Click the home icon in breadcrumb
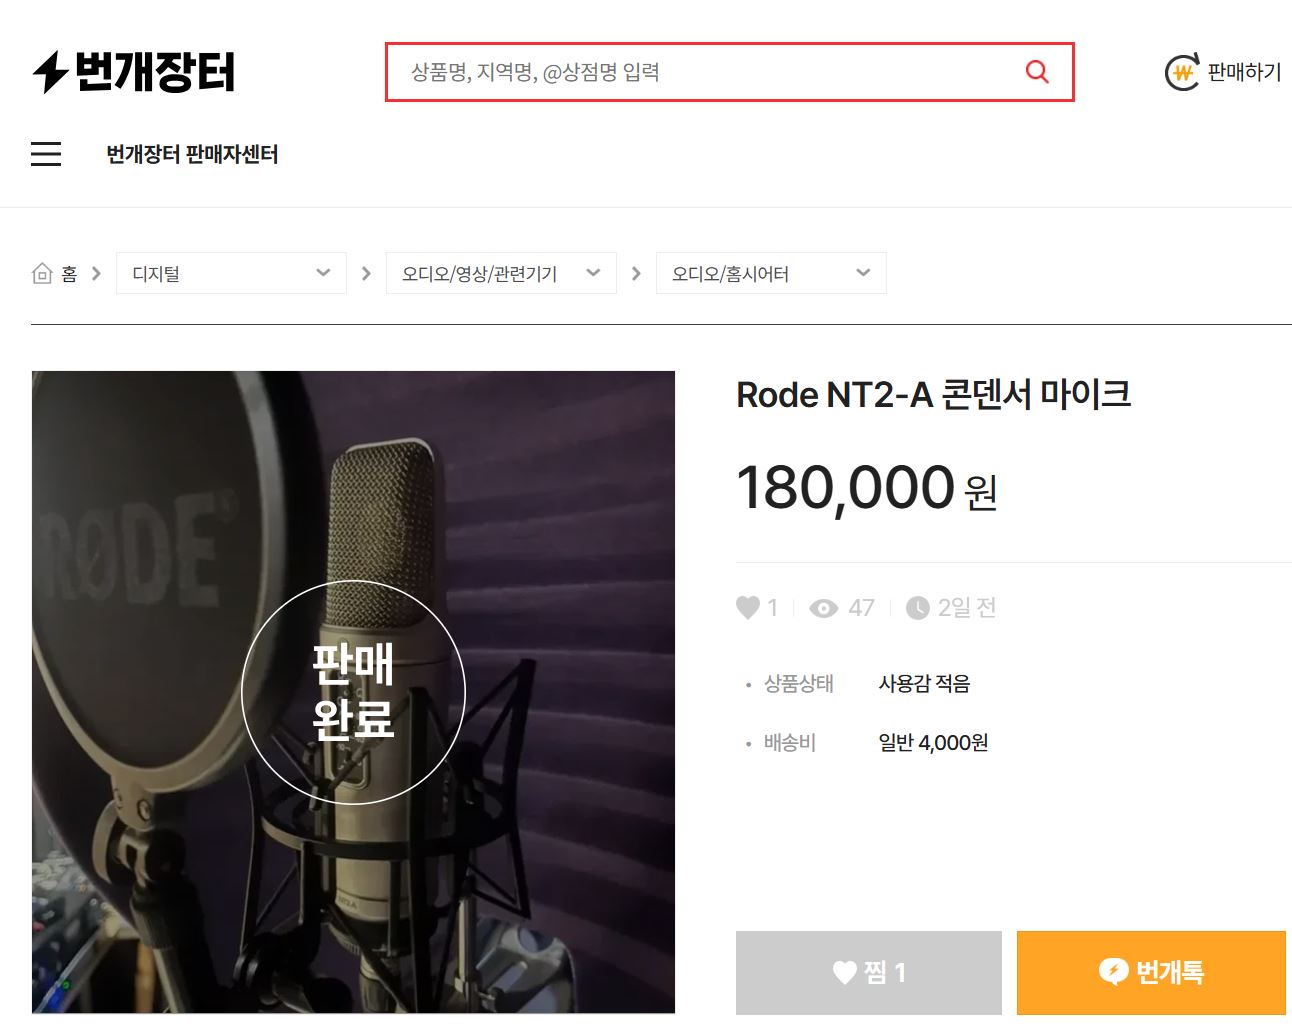The image size is (1292, 1032). [x=42, y=273]
